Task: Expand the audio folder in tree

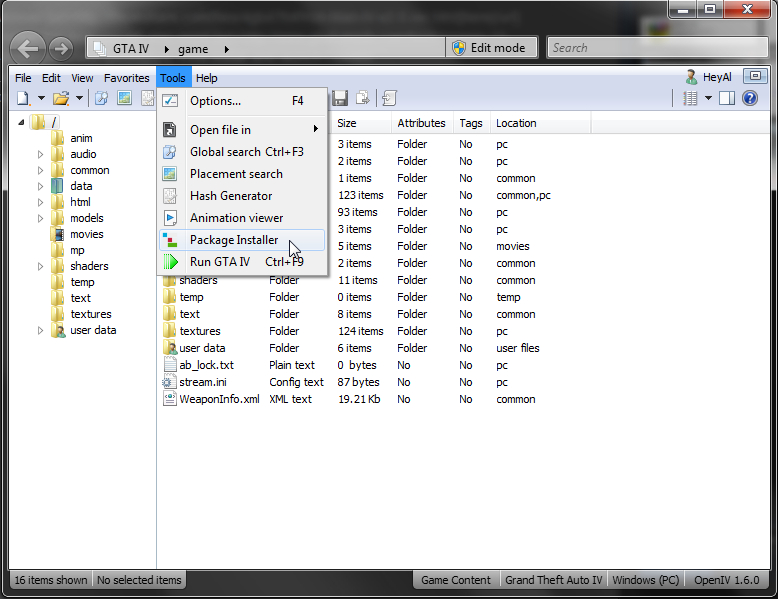Action: tap(40, 154)
